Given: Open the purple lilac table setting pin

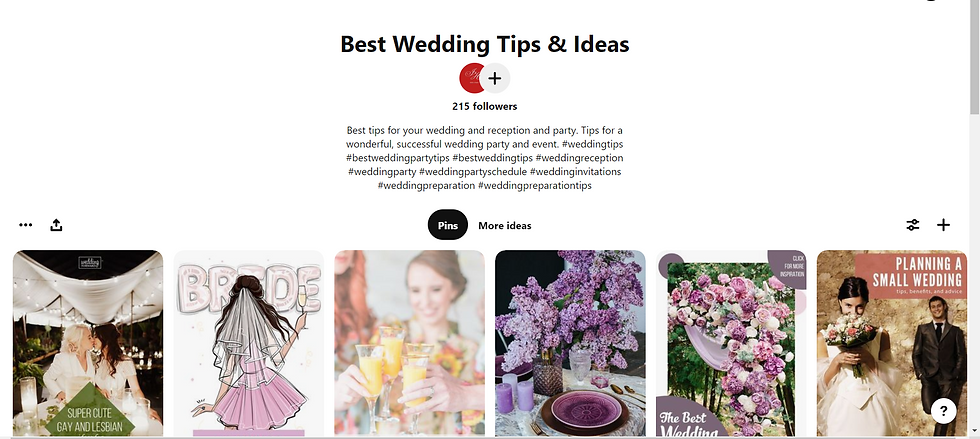Looking at the screenshot, I should click(570, 343).
